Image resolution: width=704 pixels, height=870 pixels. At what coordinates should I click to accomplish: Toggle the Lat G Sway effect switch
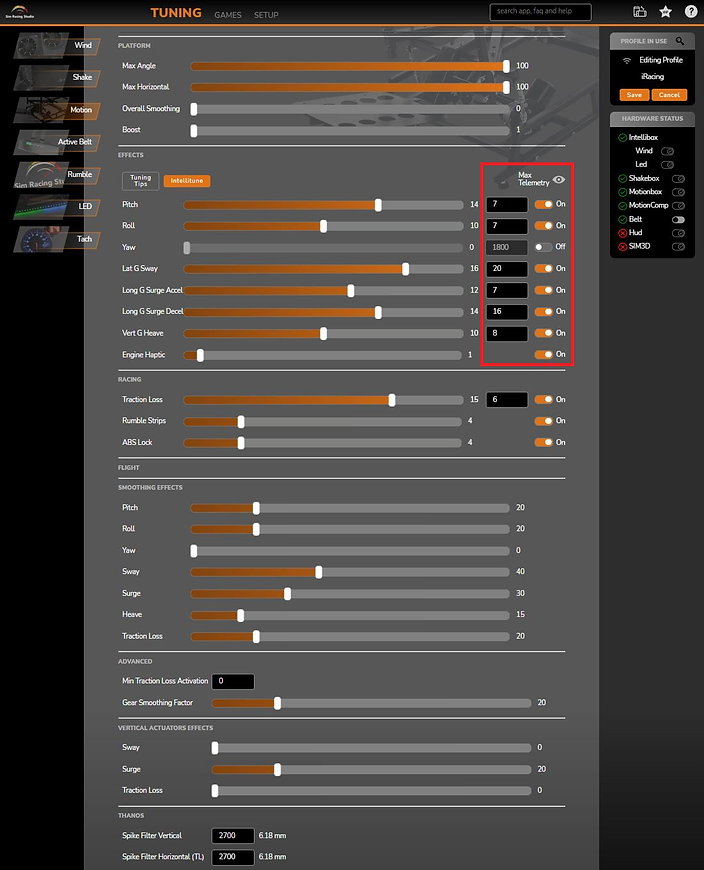(544, 269)
